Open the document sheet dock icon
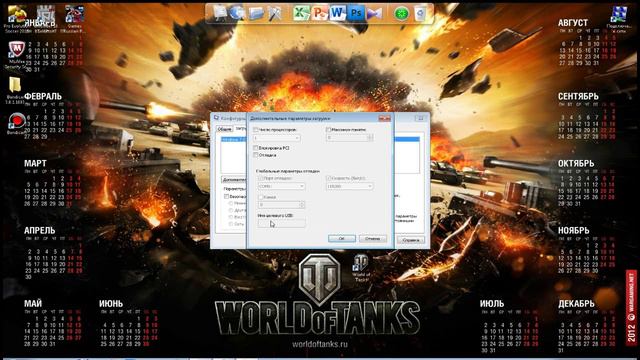 pos(220,13)
